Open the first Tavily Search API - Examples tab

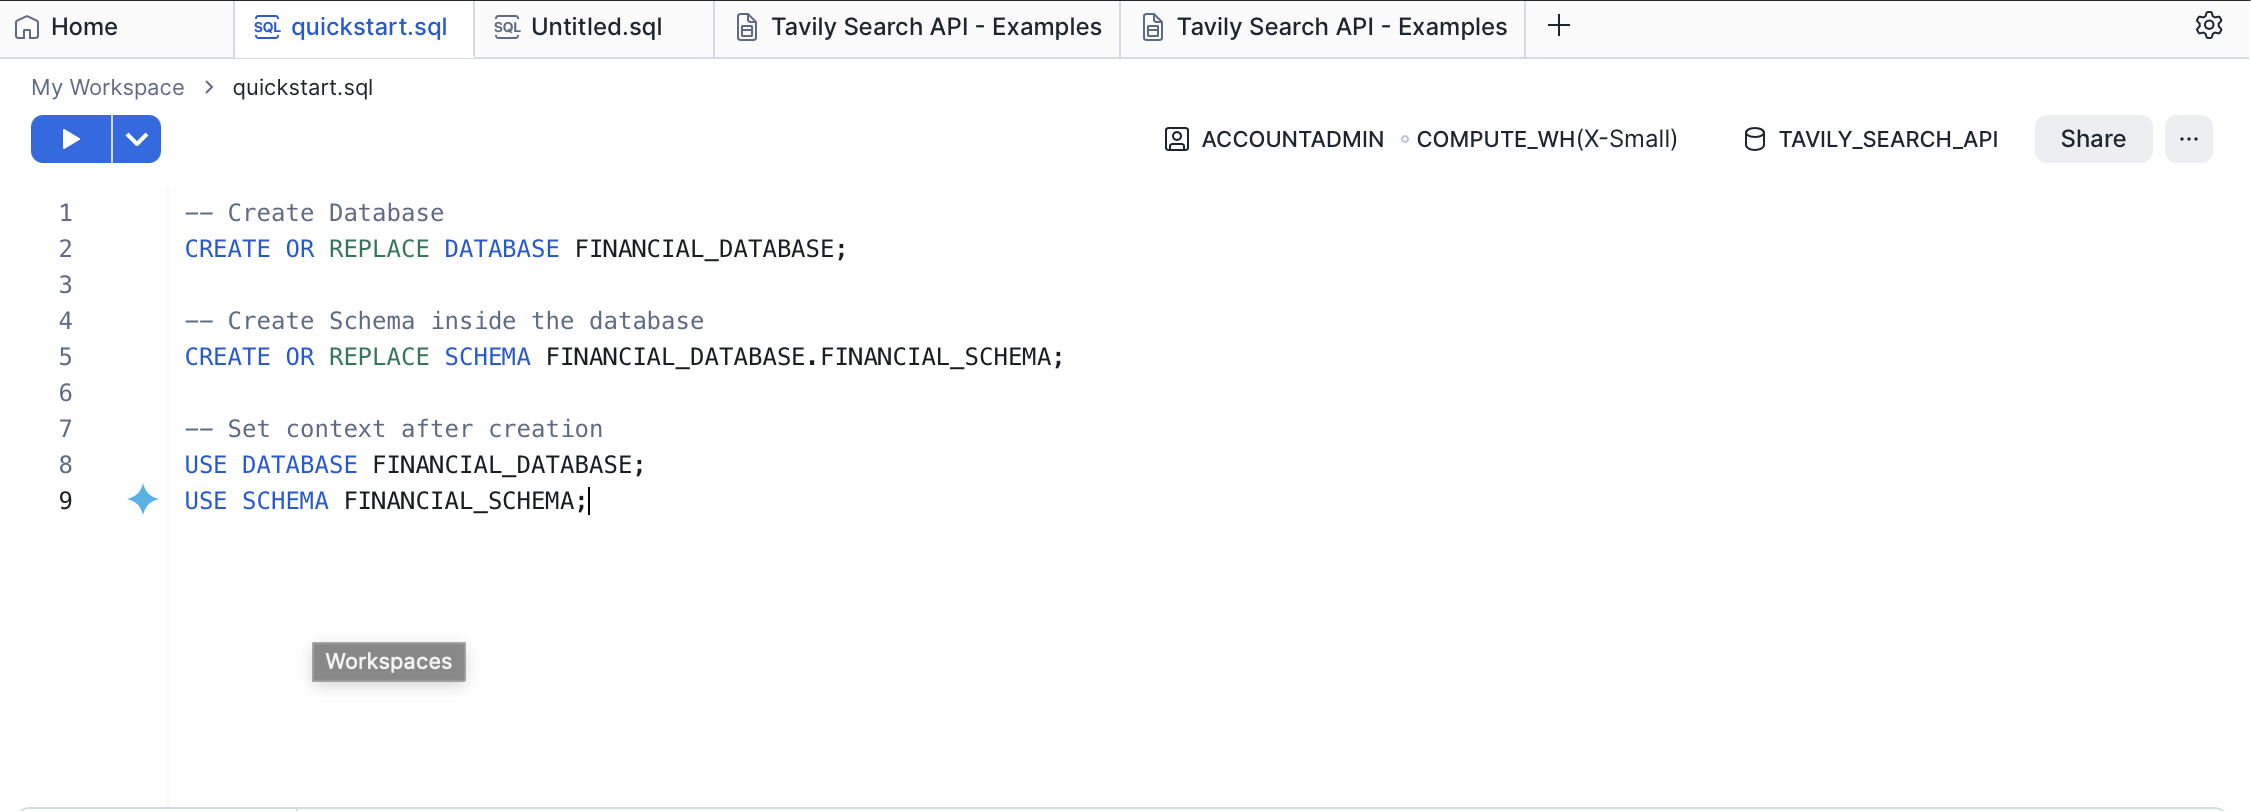pyautogui.click(x=934, y=27)
